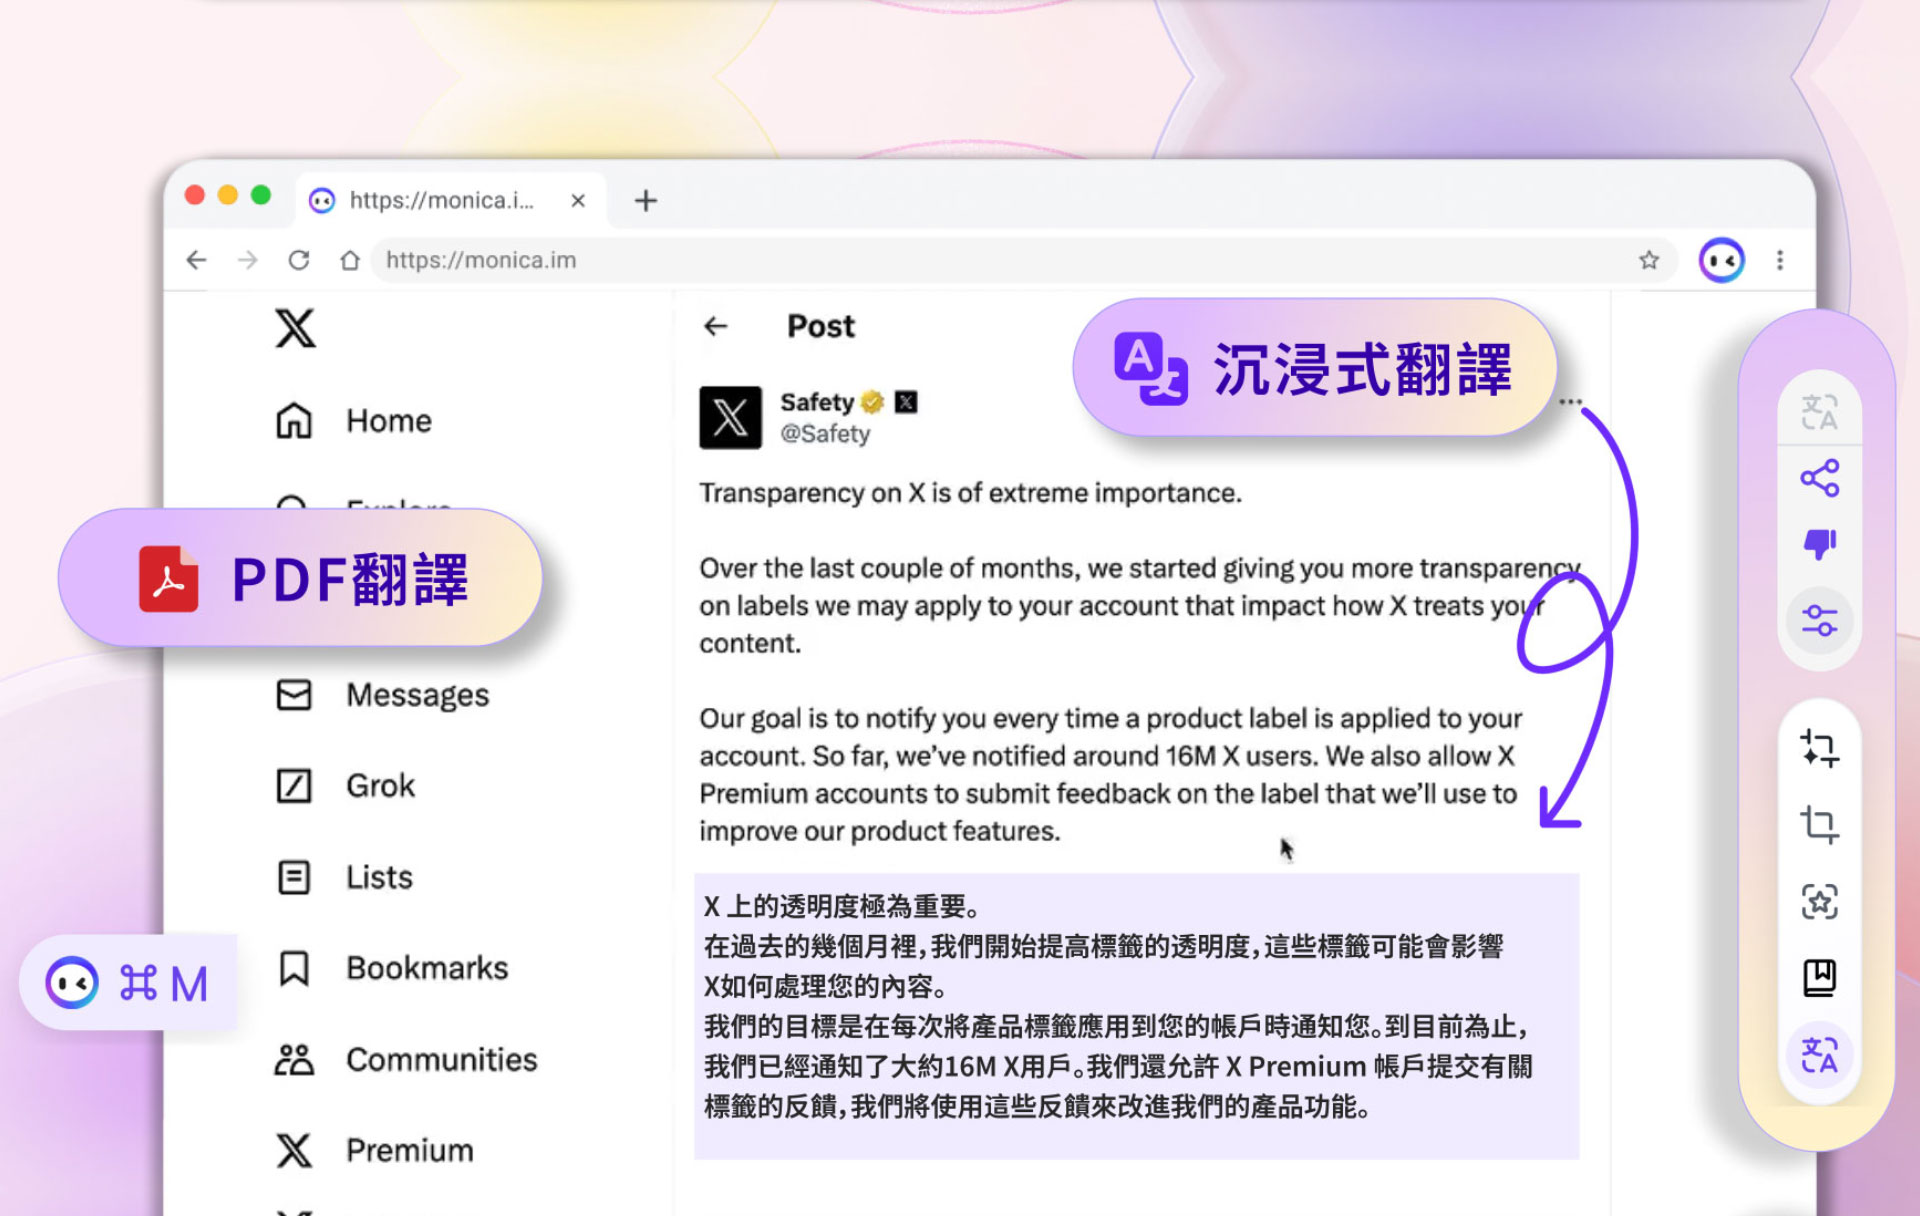This screenshot has height=1216, width=1920.
Task: Open the bookmark memo icon in sidebar
Action: 1819,978
